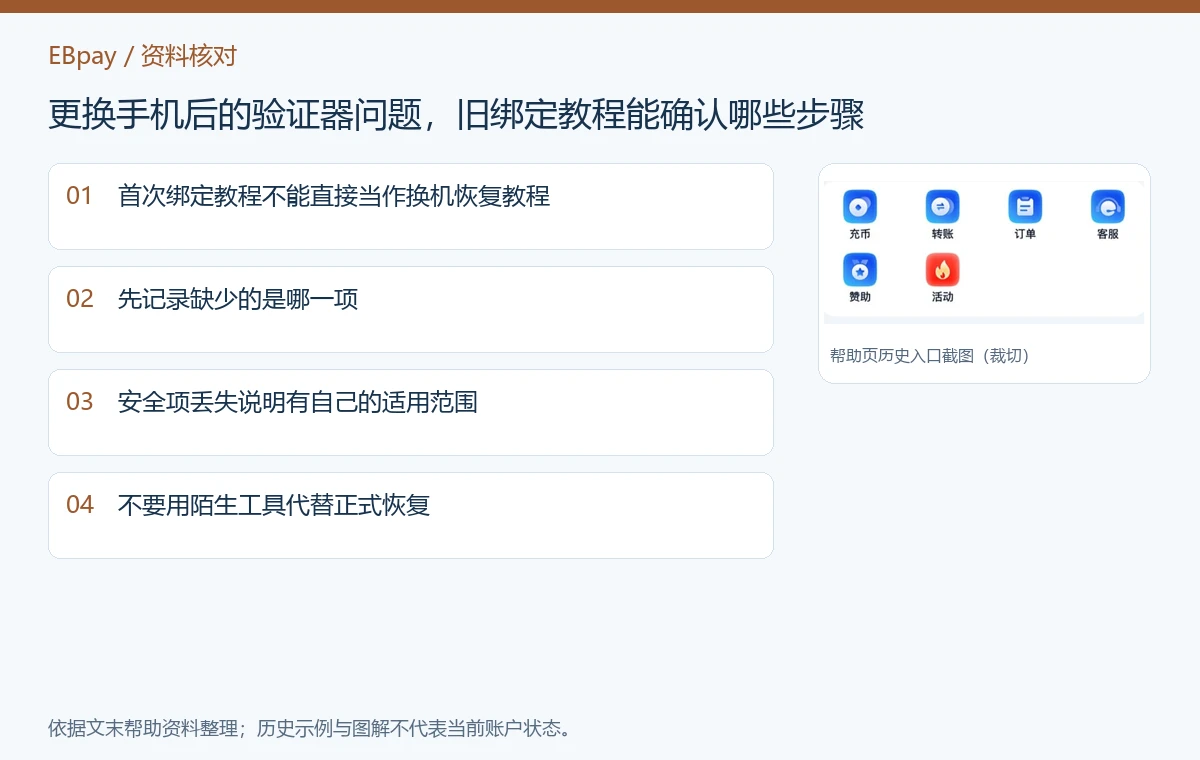Select card 02 先记录缺少的是哪一项
Viewport: 1200px width, 760px height.
pyautogui.click(x=411, y=309)
